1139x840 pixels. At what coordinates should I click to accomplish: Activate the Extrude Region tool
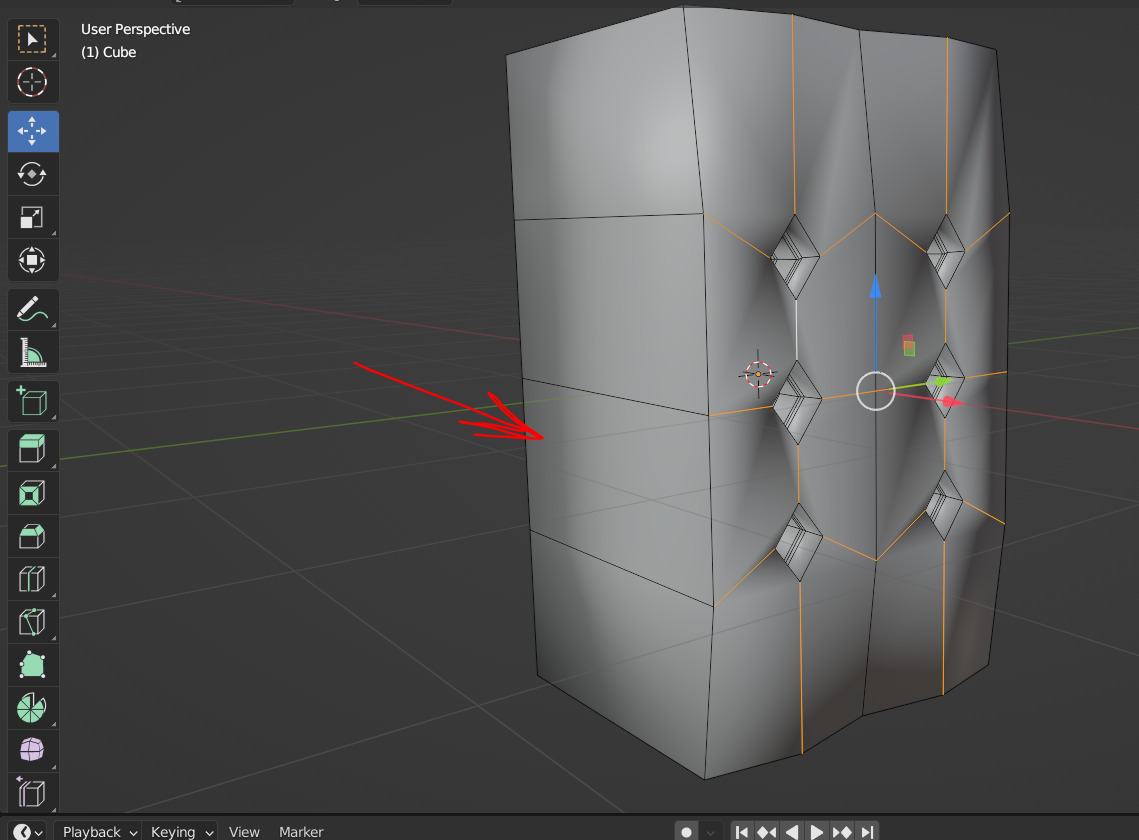tap(33, 448)
